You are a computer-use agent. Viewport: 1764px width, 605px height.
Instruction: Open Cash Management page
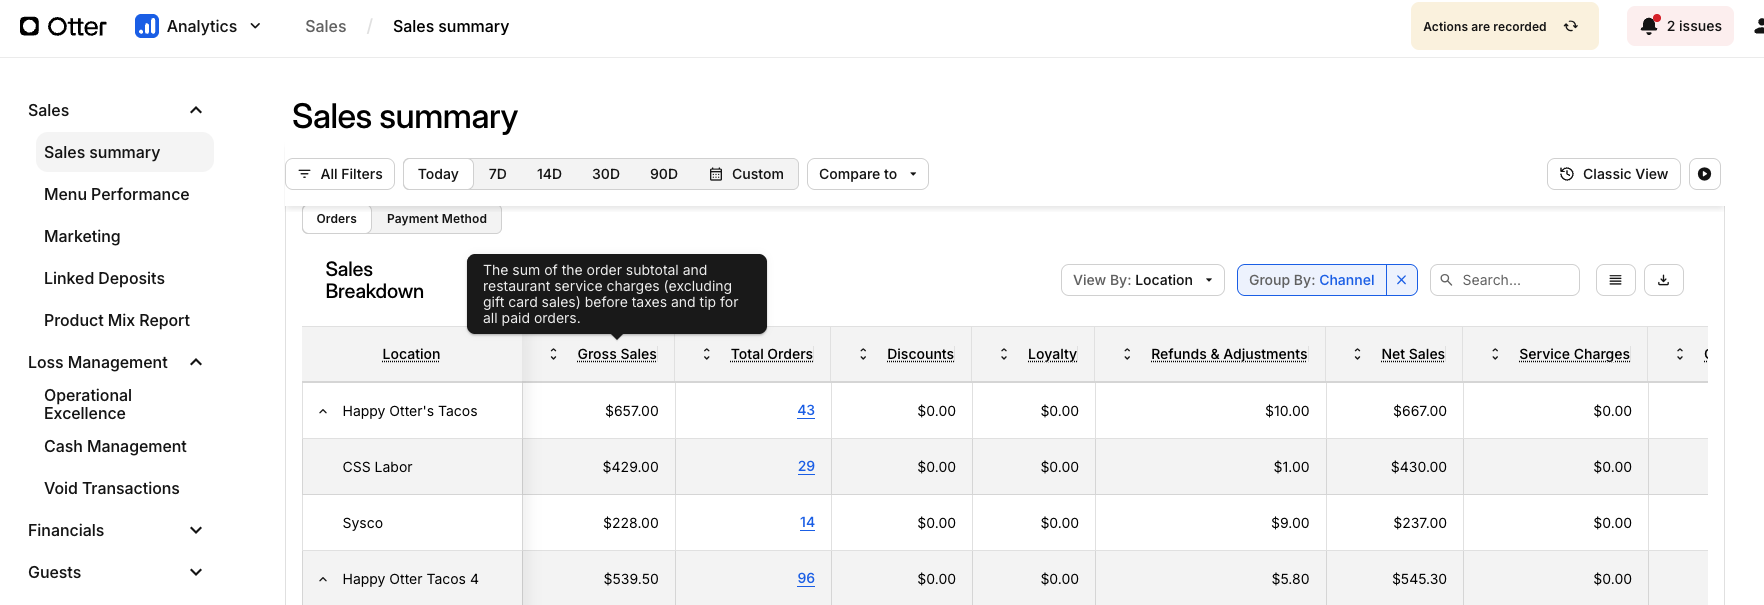[x=115, y=446]
